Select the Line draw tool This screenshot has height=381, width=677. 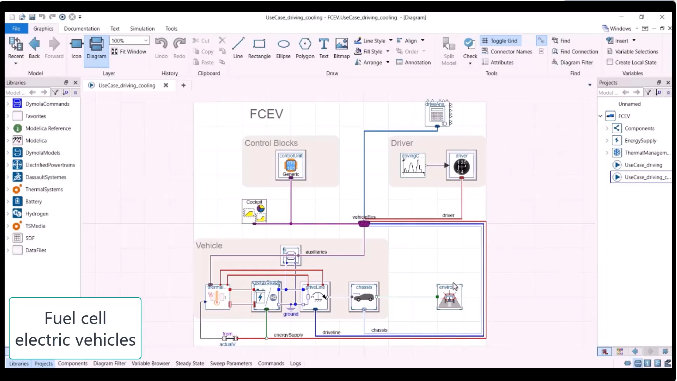[238, 48]
